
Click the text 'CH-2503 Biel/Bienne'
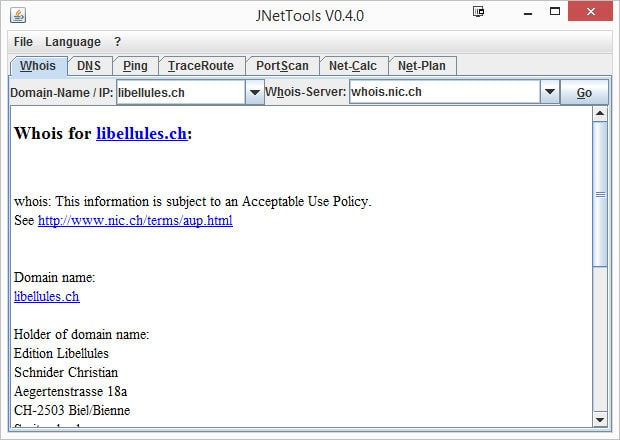coord(72,410)
